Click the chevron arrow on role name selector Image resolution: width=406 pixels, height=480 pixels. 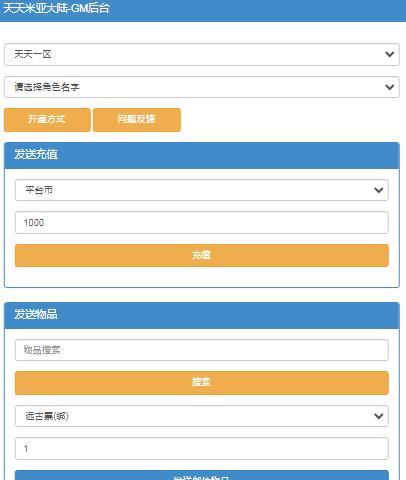click(x=389, y=87)
